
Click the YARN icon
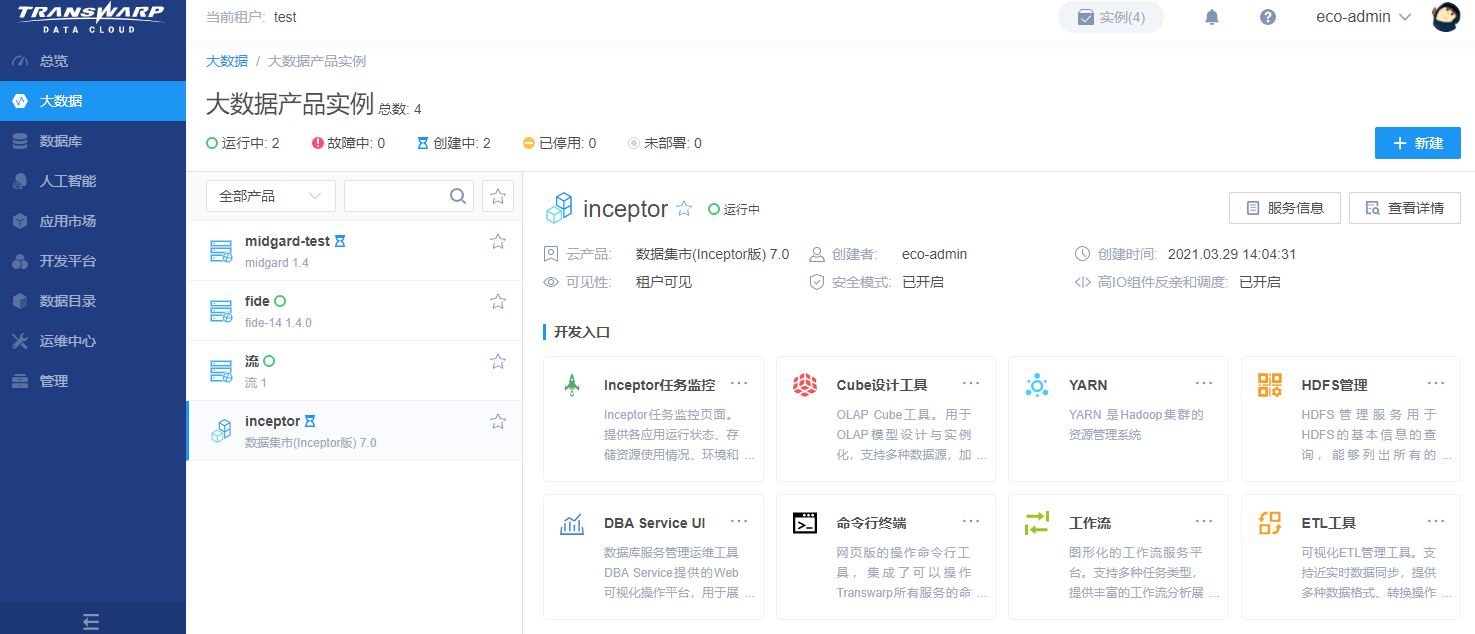(1037, 385)
